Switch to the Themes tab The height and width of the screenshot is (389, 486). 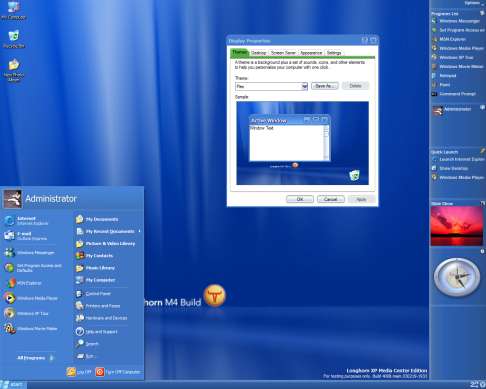240,52
